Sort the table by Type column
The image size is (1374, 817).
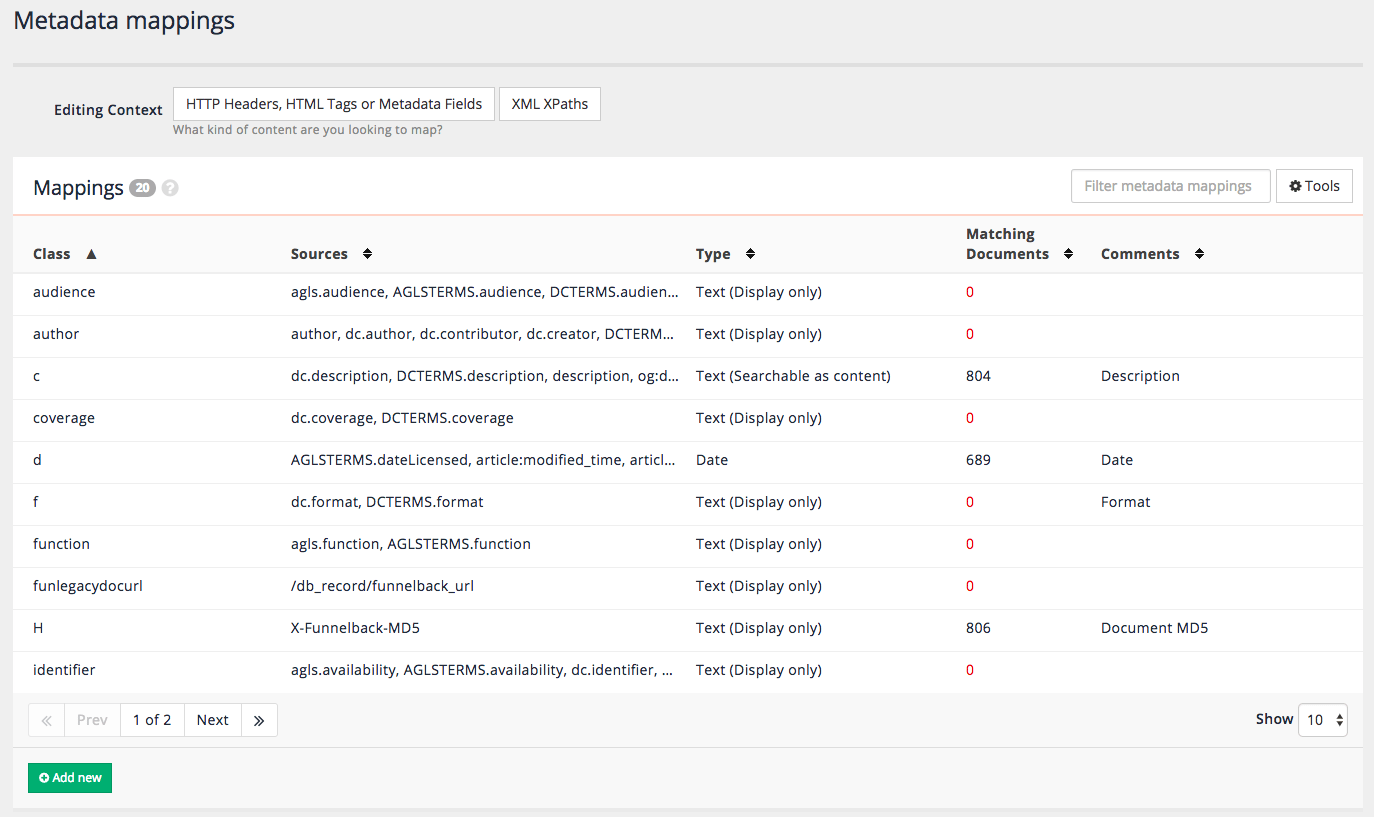pyautogui.click(x=749, y=254)
